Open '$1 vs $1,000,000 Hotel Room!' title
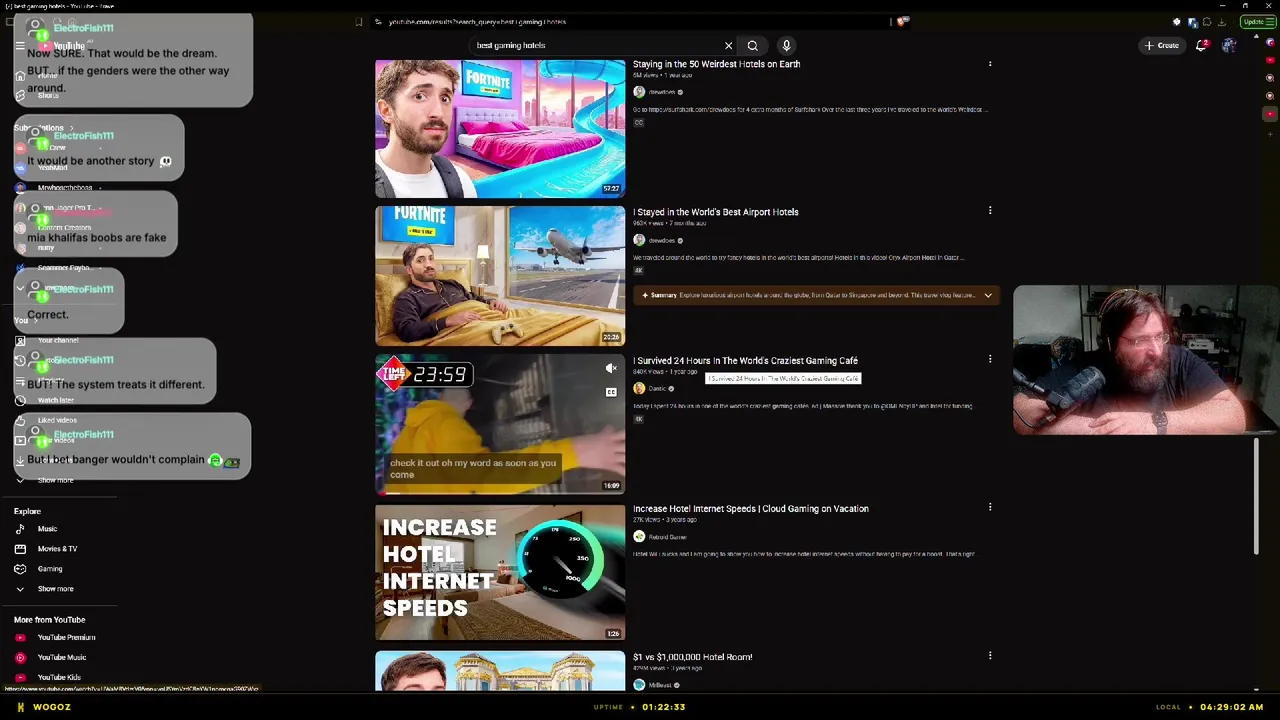Image resolution: width=1280 pixels, height=720 pixels. 692,657
